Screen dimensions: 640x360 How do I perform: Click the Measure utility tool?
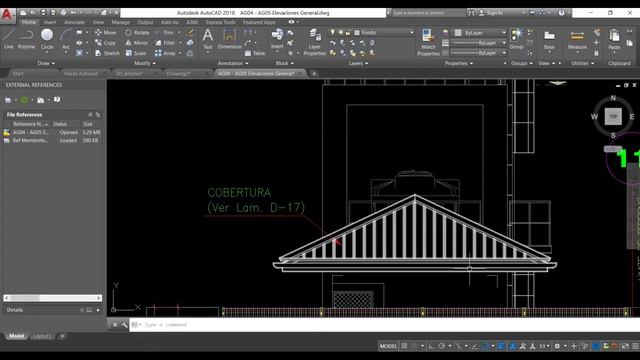[x=577, y=39]
